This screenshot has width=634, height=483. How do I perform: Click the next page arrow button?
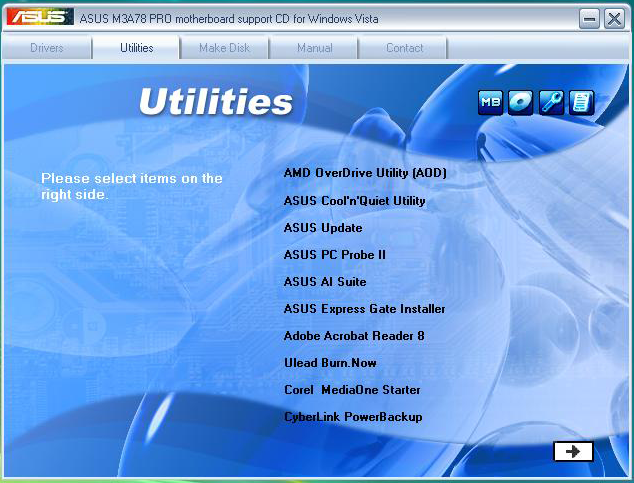(x=573, y=451)
